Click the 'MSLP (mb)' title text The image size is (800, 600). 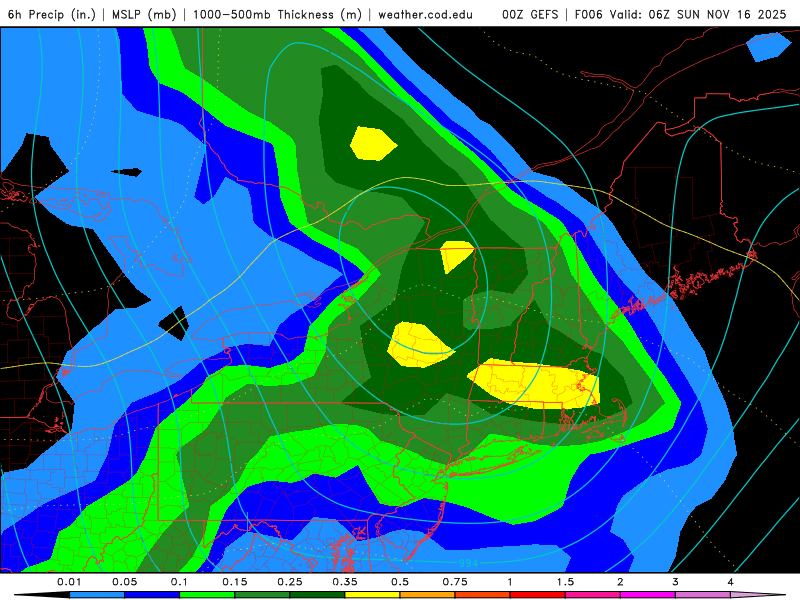(144, 14)
